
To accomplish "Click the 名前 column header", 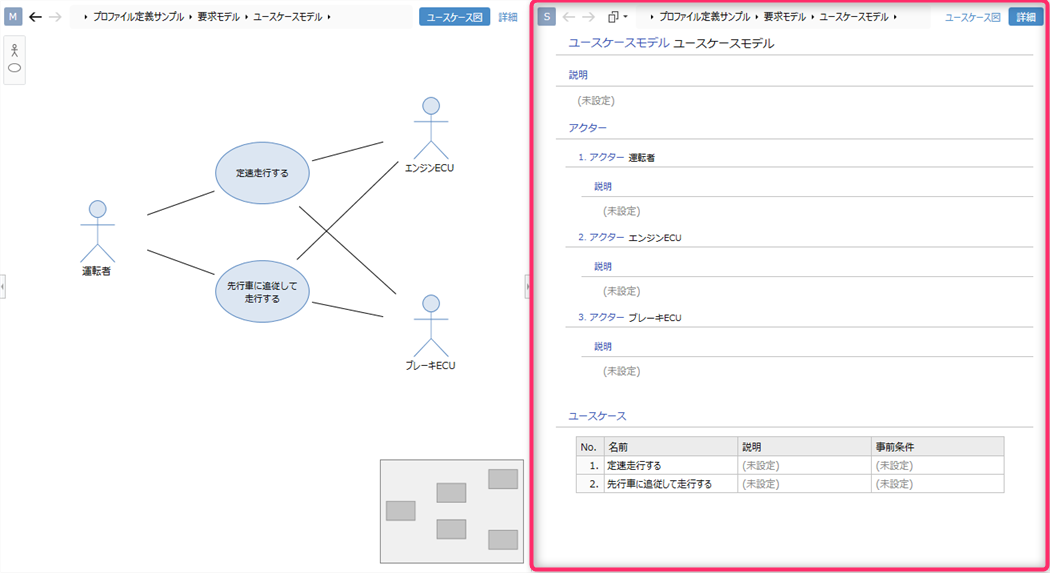I will [x=670, y=446].
